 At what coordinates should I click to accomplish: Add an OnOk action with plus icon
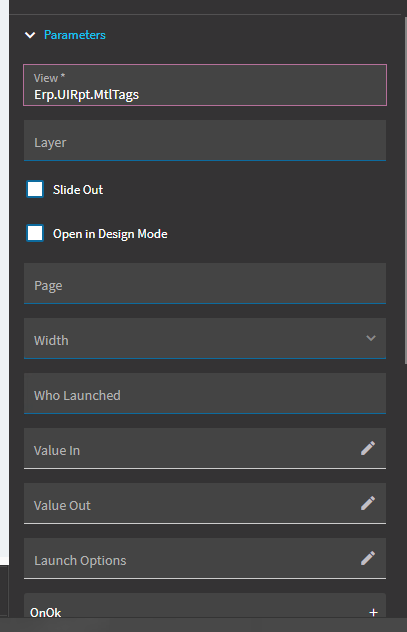click(374, 613)
